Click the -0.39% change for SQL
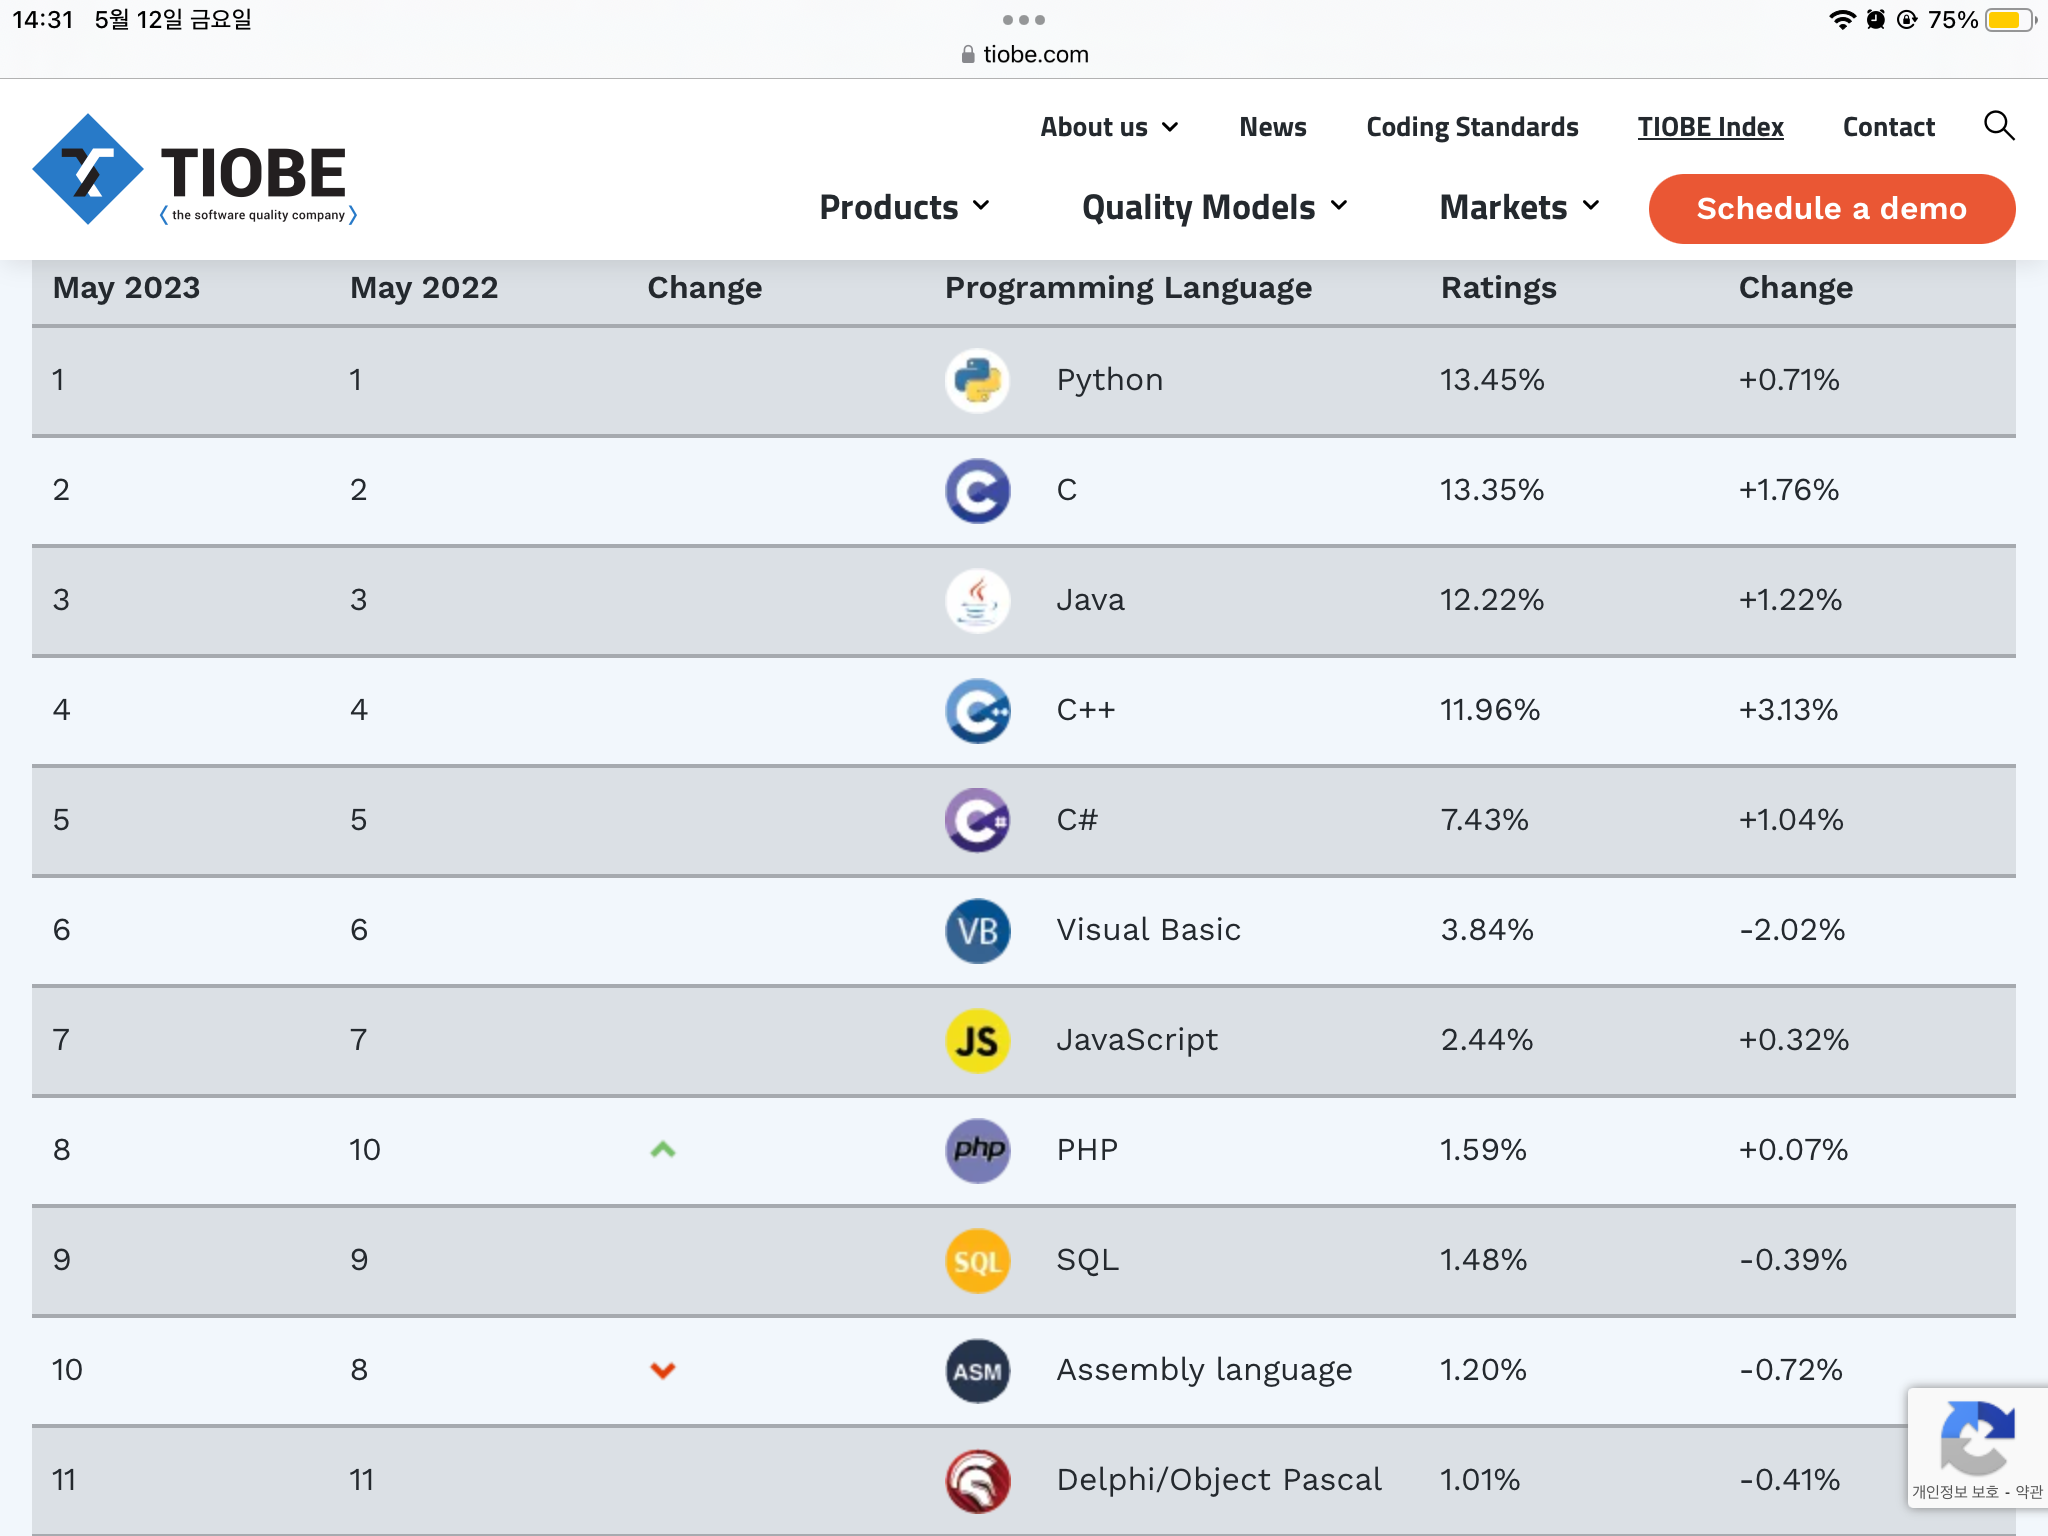 pyautogui.click(x=1793, y=1260)
